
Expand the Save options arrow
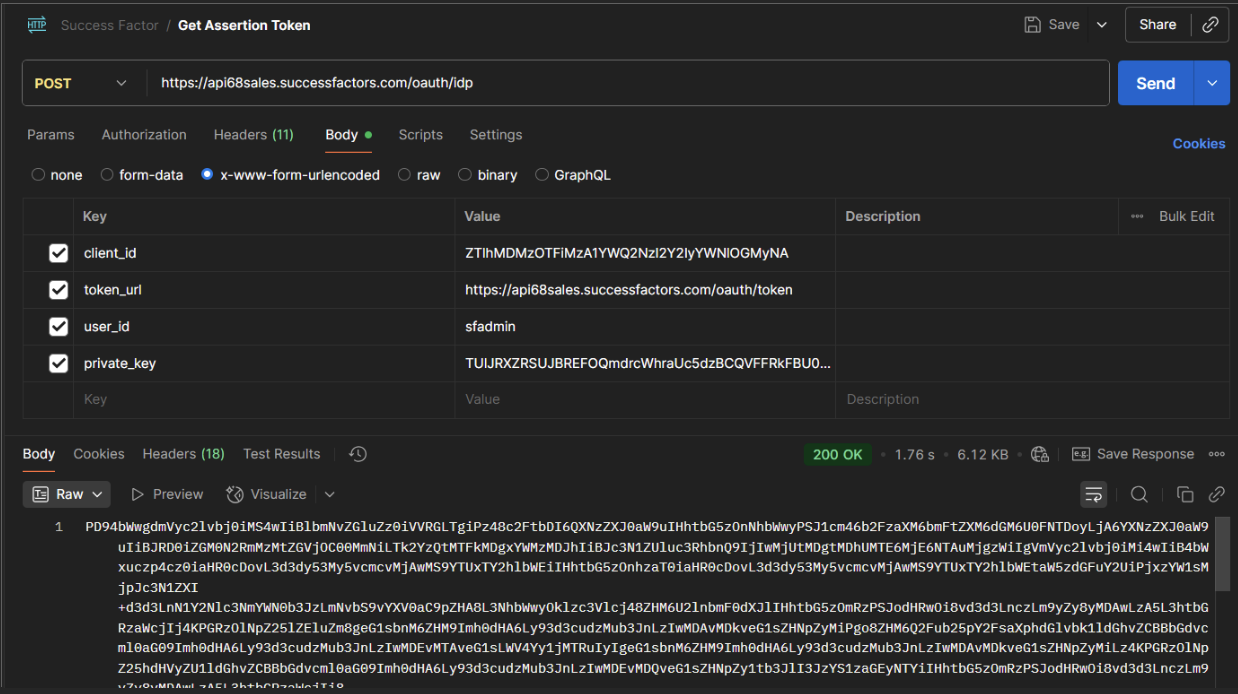pyautogui.click(x=1102, y=25)
